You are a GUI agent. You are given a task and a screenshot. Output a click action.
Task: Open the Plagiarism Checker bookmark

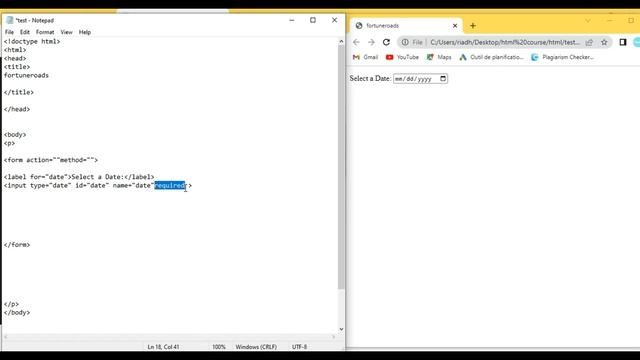(562, 57)
